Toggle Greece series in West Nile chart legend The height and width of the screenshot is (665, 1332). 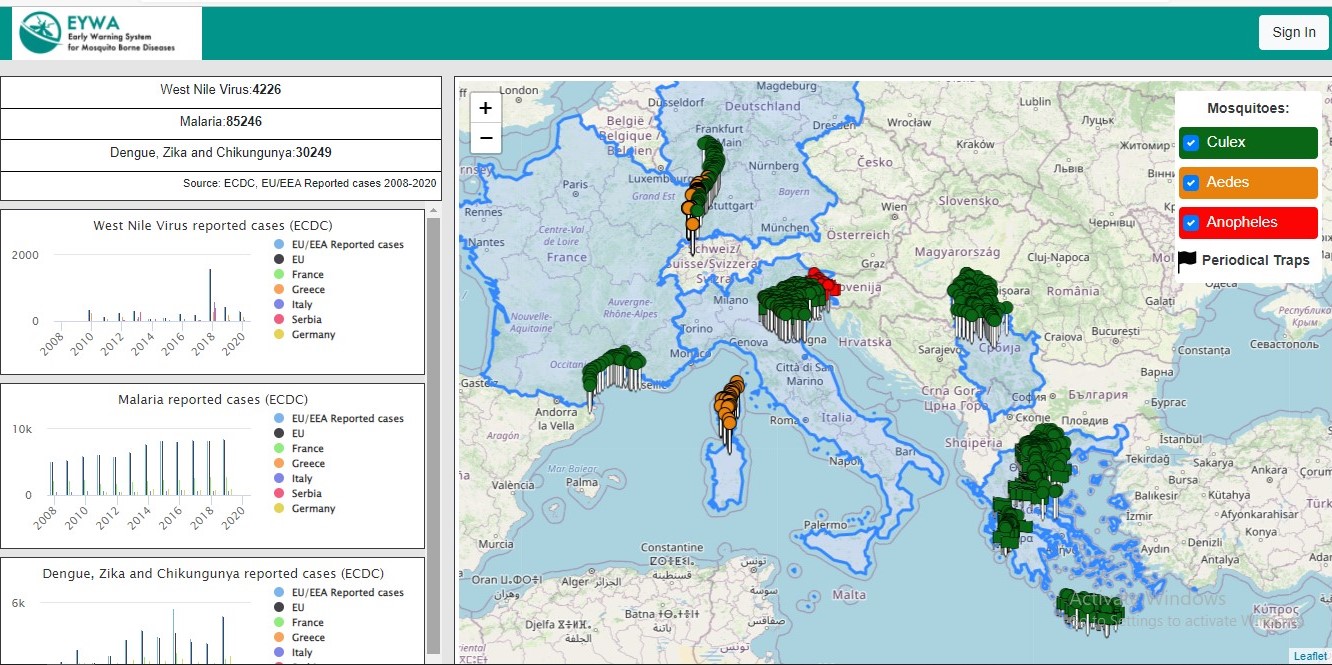299,289
